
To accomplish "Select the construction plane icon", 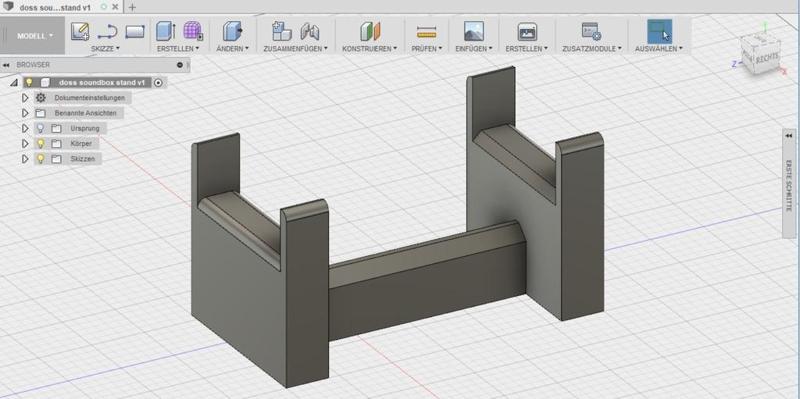I will pyautogui.click(x=370, y=31).
